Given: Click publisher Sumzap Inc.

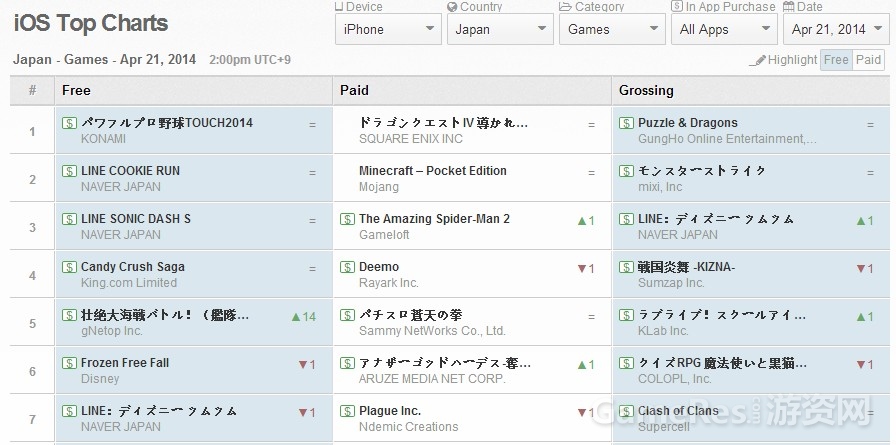Looking at the screenshot, I should 671,283.
